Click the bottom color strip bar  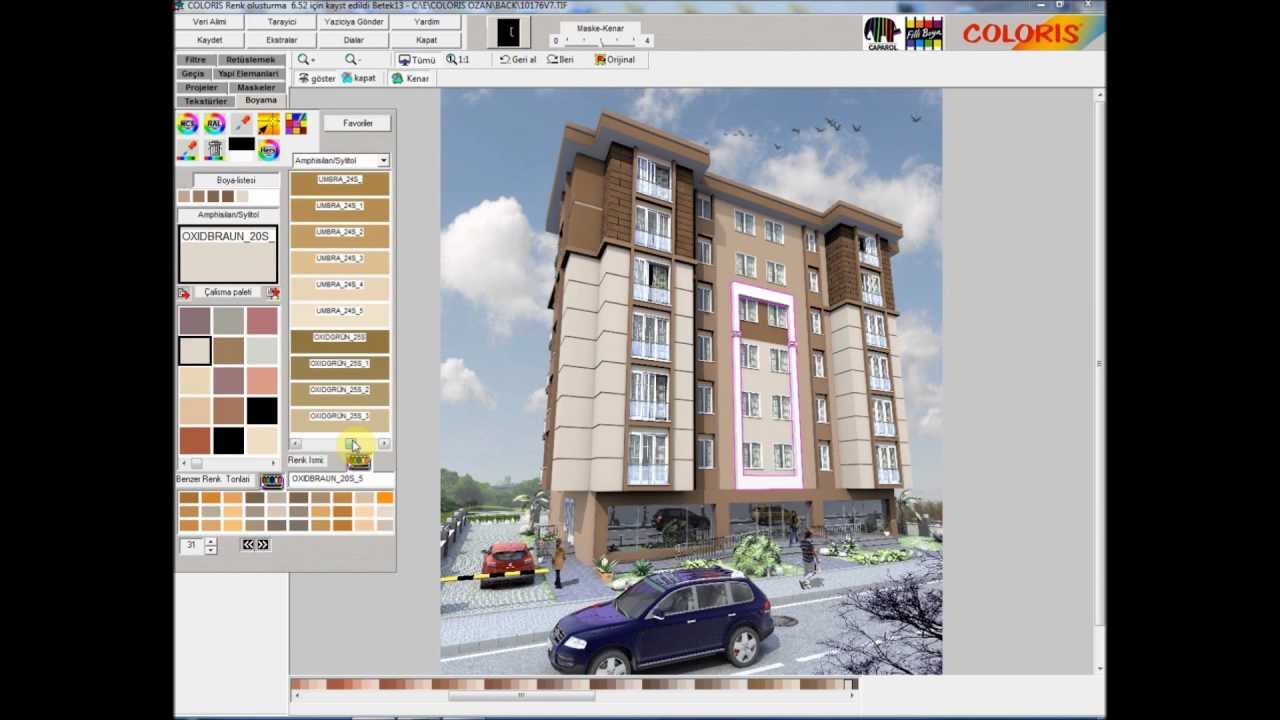point(573,684)
